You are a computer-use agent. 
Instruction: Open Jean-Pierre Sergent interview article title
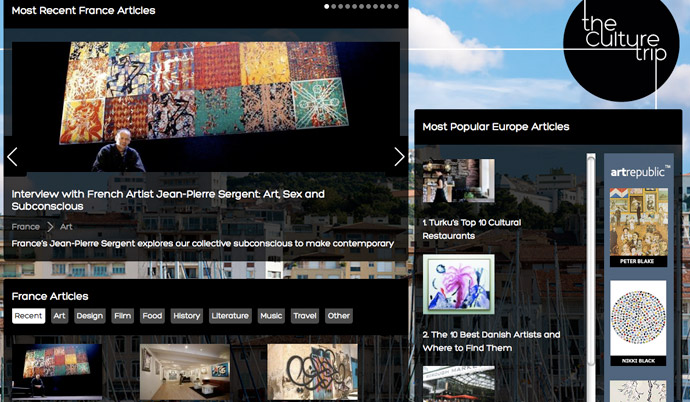pos(168,199)
